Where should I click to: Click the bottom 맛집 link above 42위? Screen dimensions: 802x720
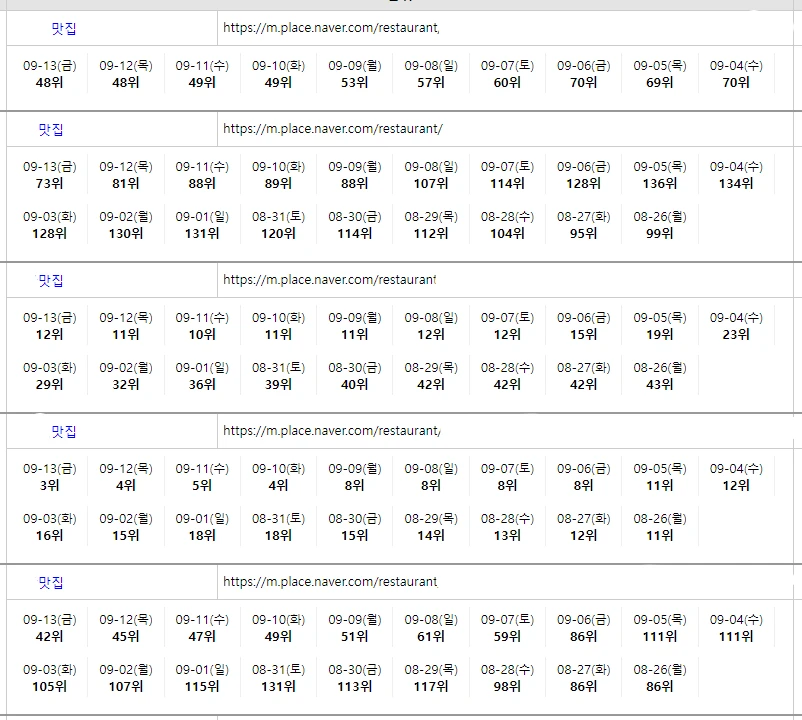click(51, 582)
